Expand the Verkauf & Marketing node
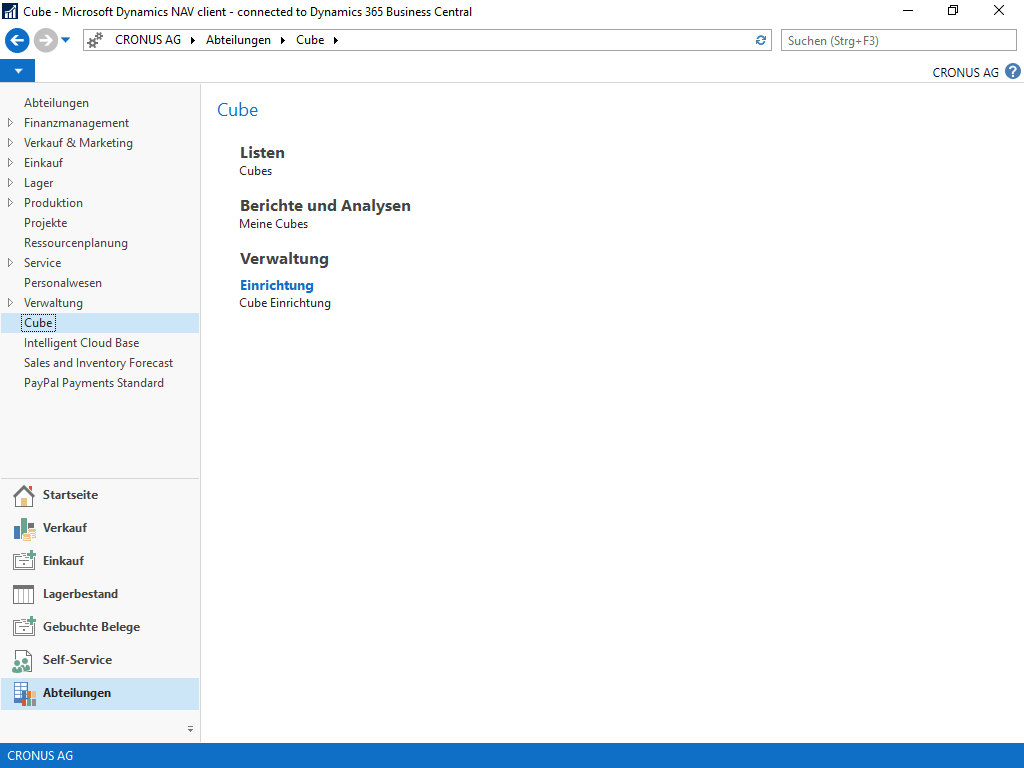Image resolution: width=1024 pixels, height=768 pixels. 10,142
